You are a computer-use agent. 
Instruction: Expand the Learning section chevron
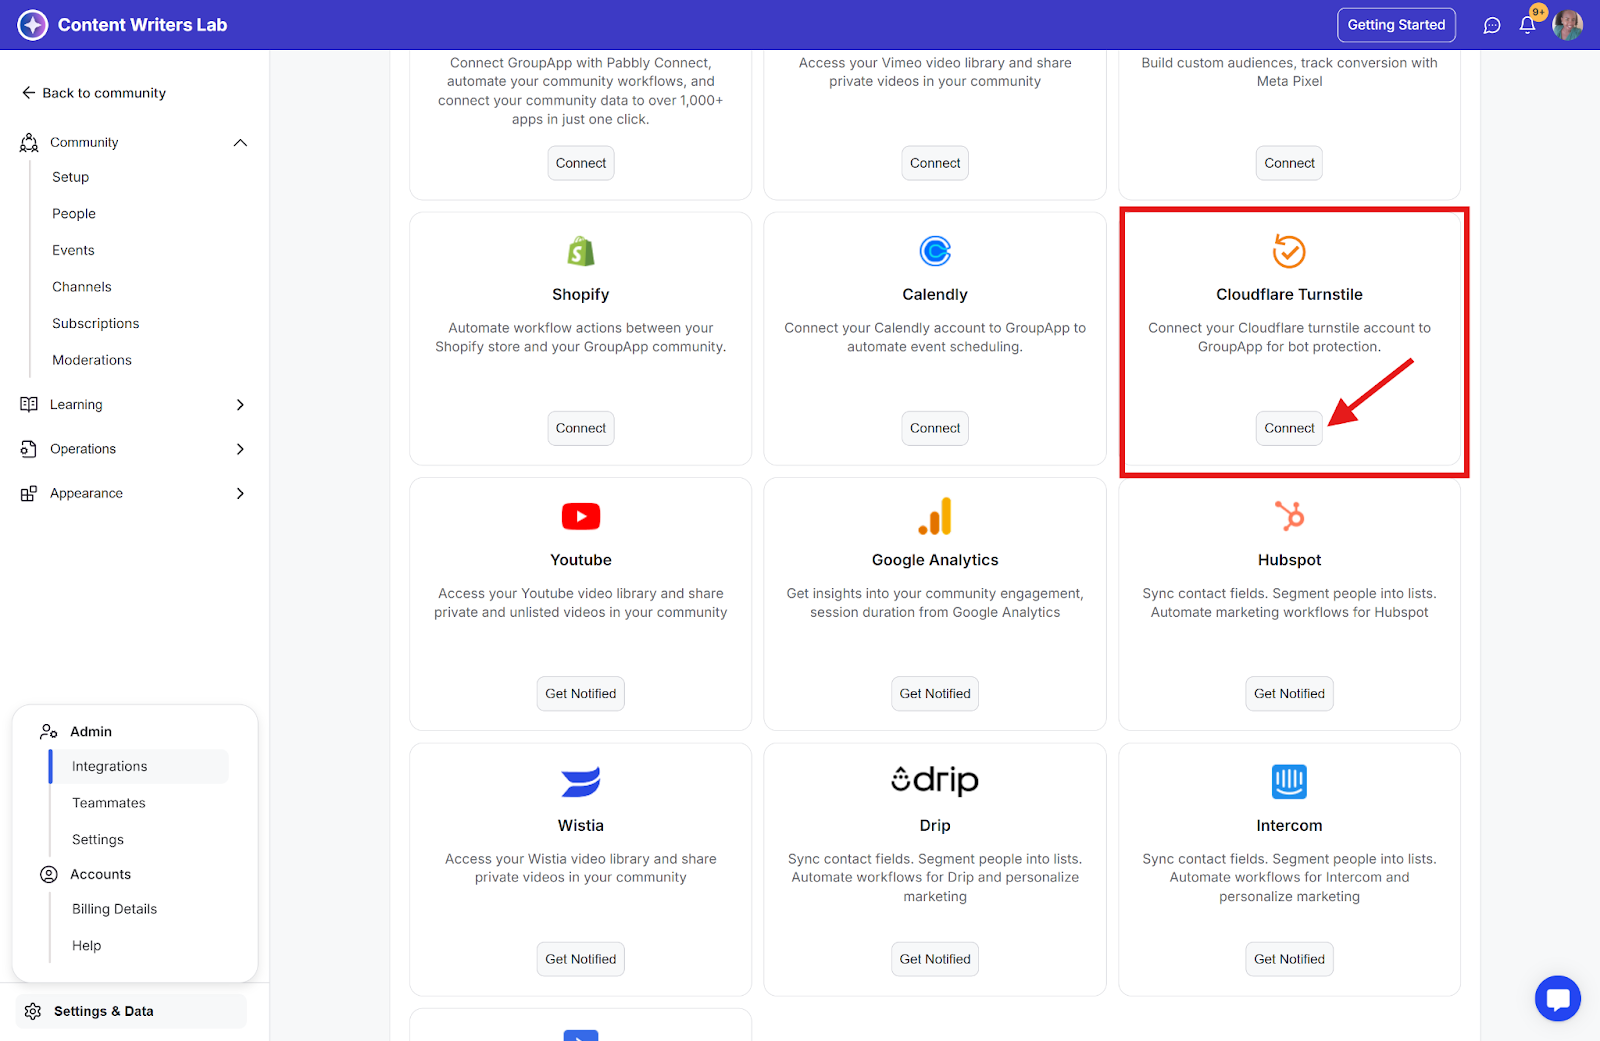point(240,404)
